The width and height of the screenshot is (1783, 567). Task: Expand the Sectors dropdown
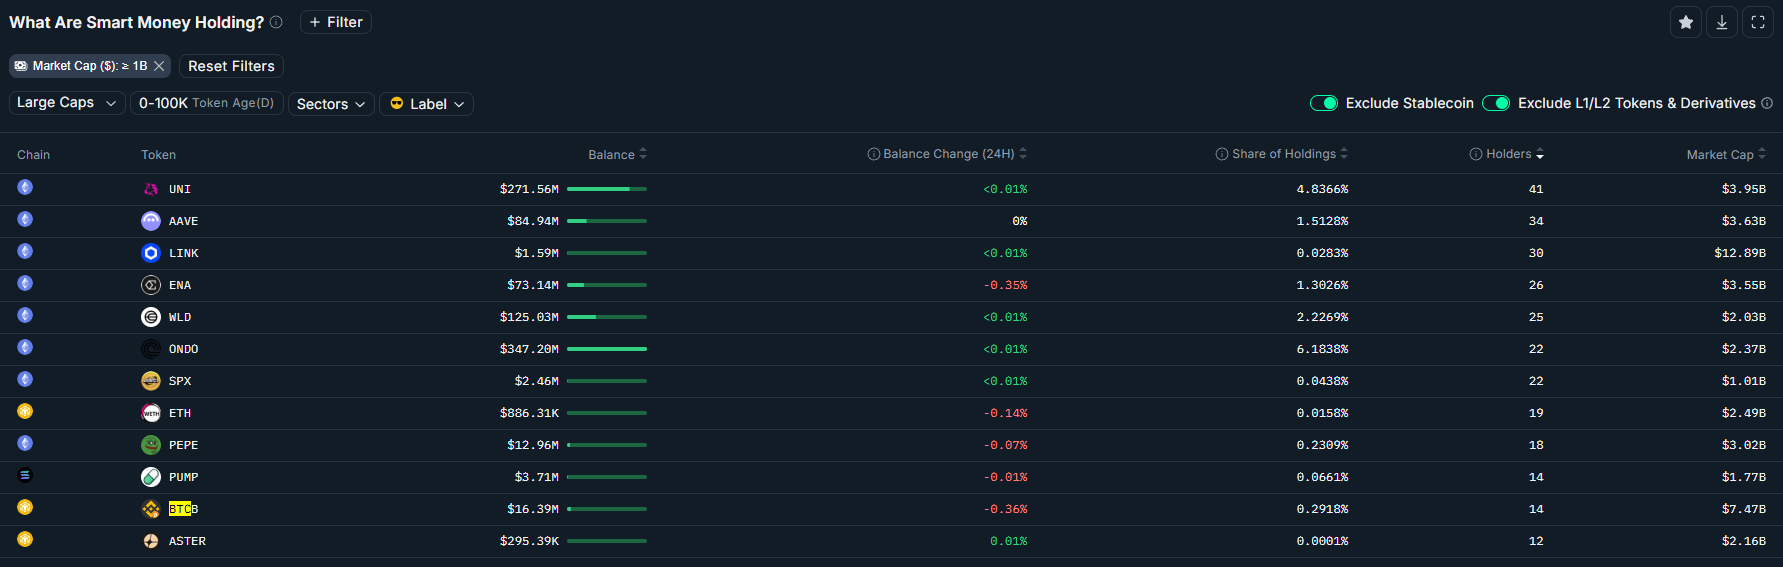[331, 104]
